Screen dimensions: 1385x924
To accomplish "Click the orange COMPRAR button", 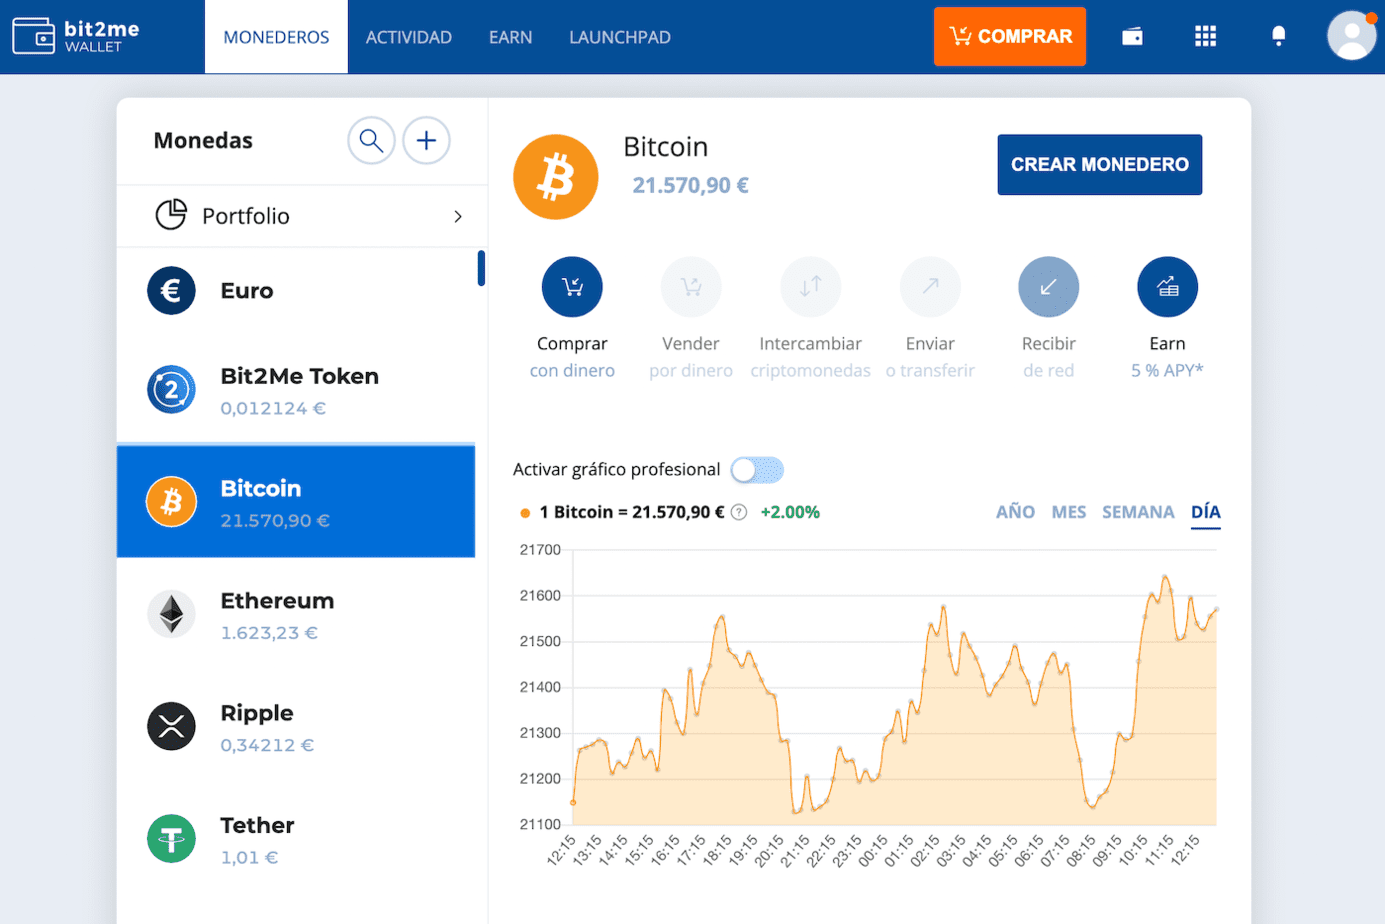I will pyautogui.click(x=1010, y=36).
